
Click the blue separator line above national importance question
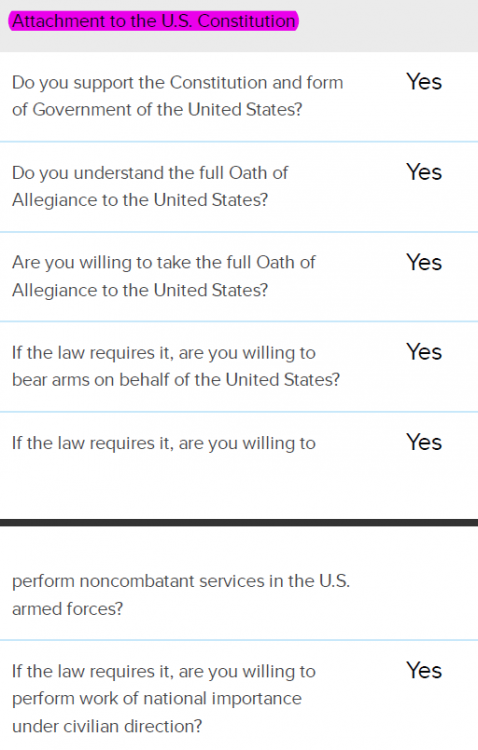pyautogui.click(x=239, y=640)
